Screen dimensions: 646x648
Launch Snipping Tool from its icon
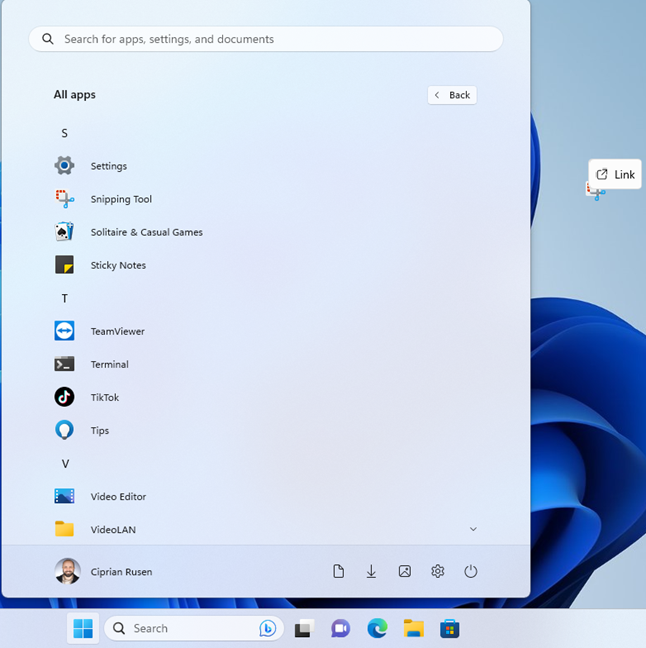tap(64, 199)
